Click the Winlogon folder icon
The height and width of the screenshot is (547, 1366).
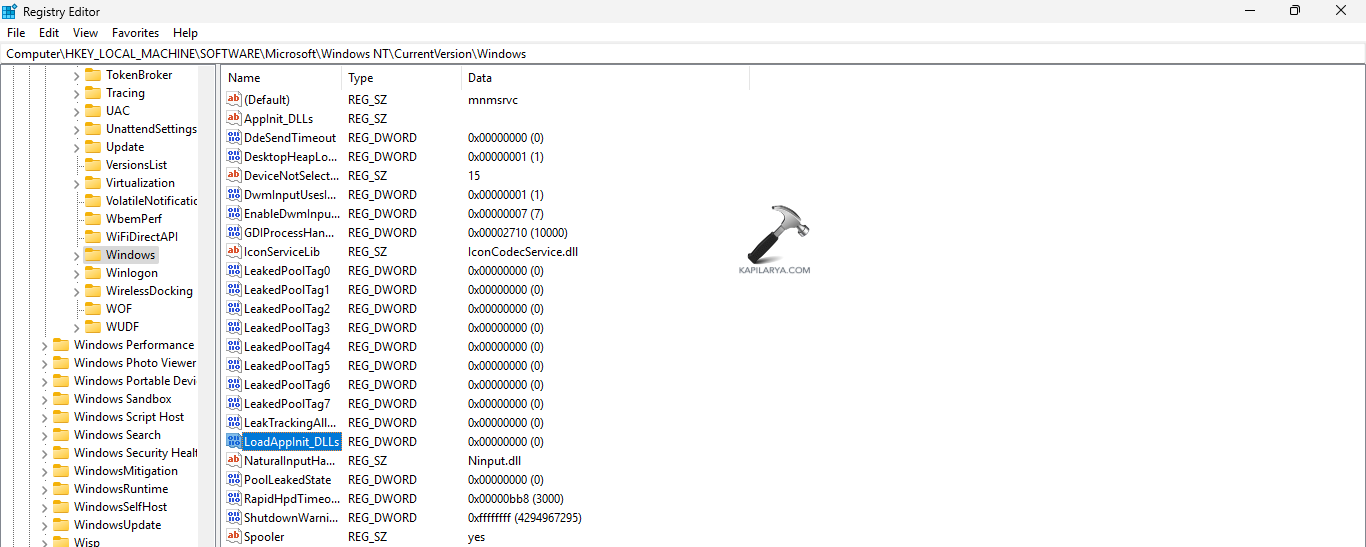pyautogui.click(x=93, y=273)
